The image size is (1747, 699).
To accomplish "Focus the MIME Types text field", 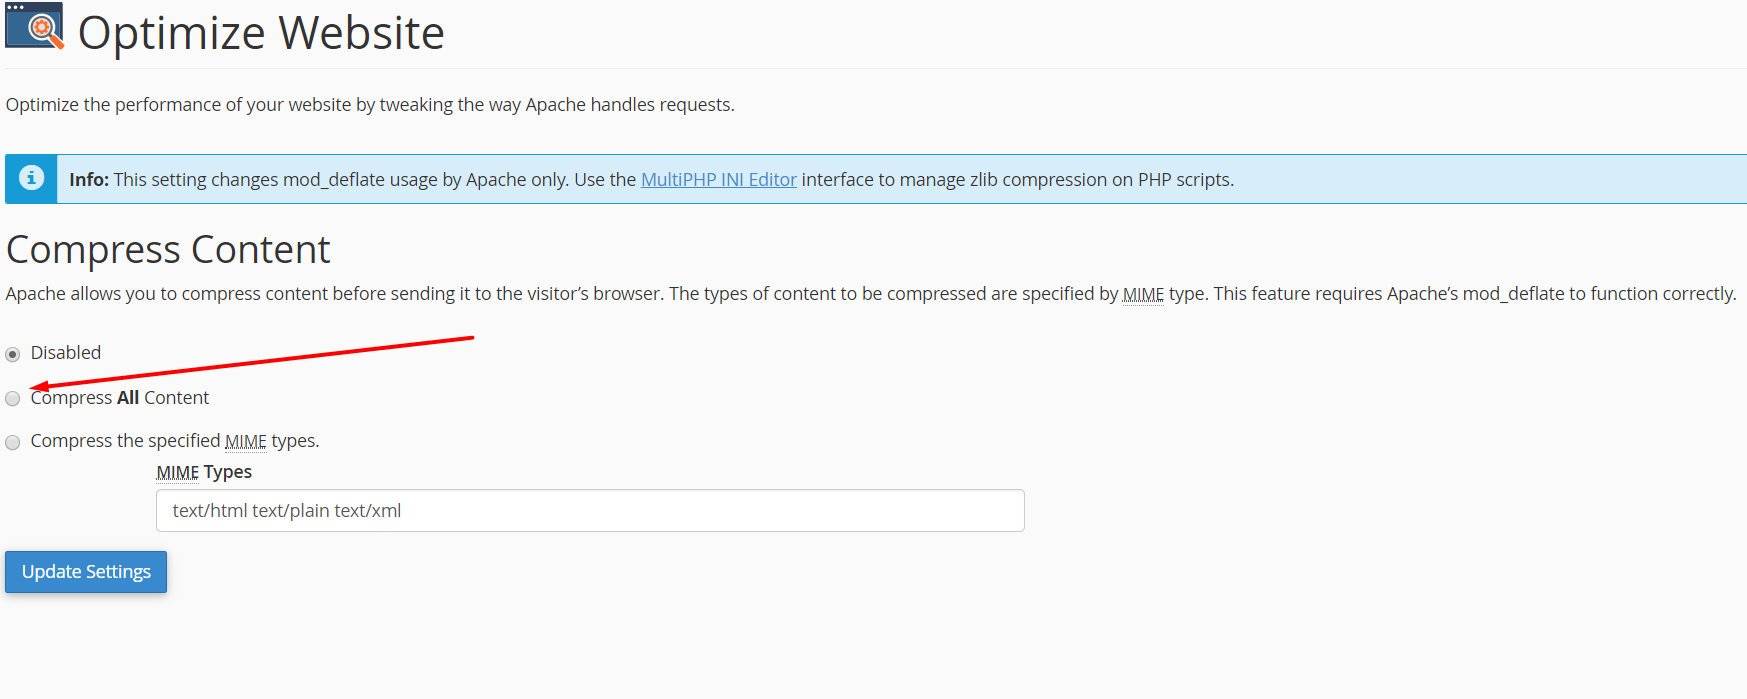I will [x=590, y=510].
